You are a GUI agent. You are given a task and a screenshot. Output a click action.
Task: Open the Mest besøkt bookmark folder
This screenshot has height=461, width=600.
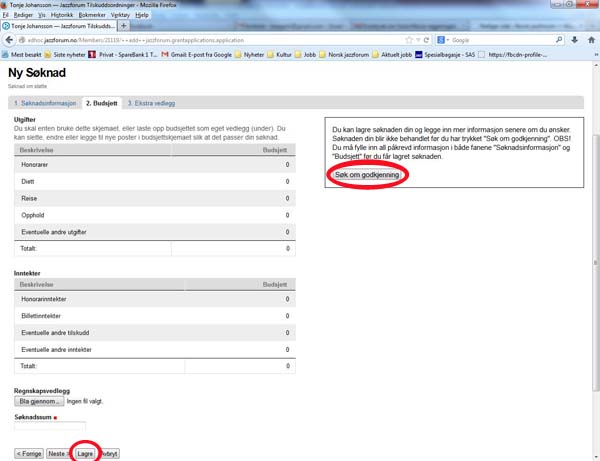point(22,53)
